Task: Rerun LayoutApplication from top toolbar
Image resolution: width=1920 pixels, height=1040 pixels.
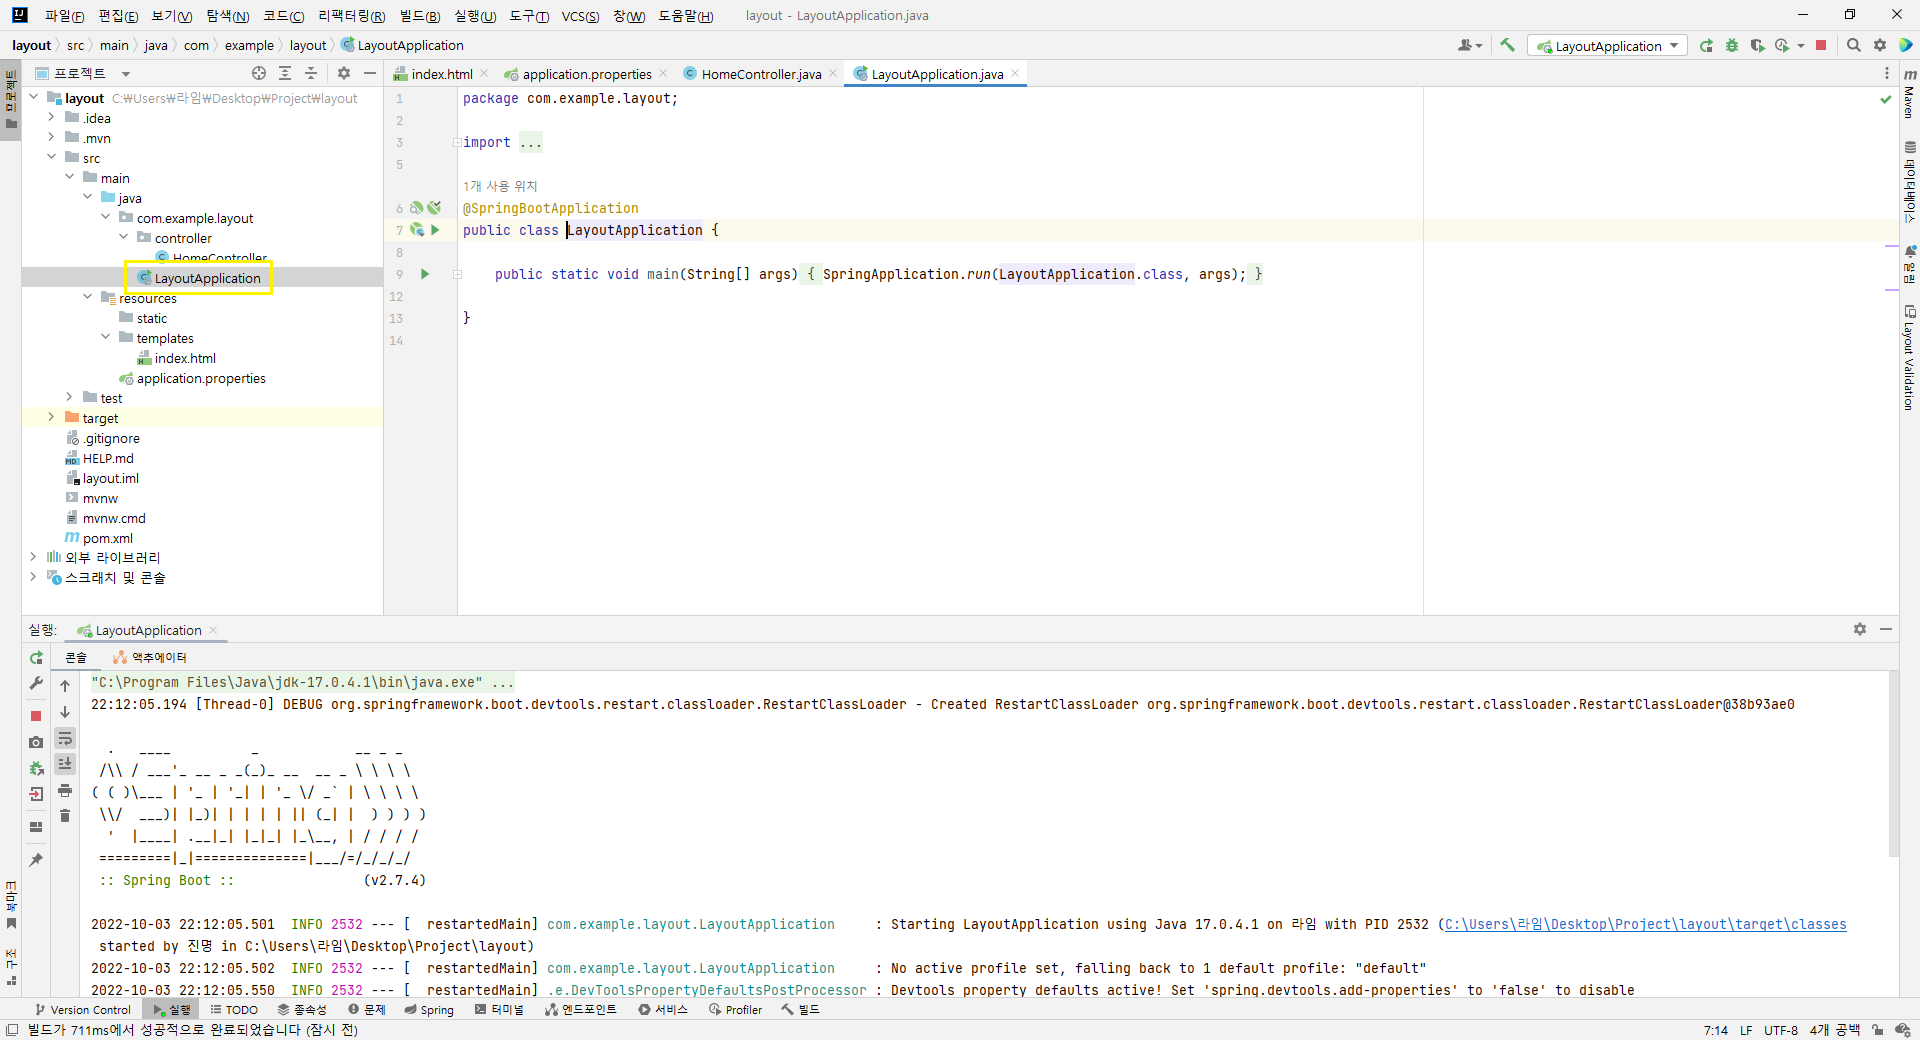Action: coord(1706,45)
